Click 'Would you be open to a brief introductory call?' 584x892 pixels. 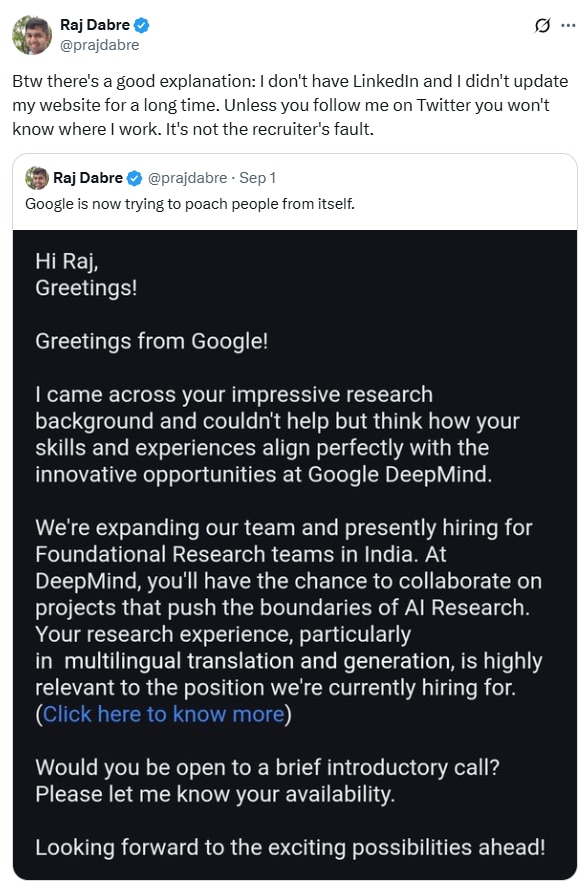click(267, 767)
